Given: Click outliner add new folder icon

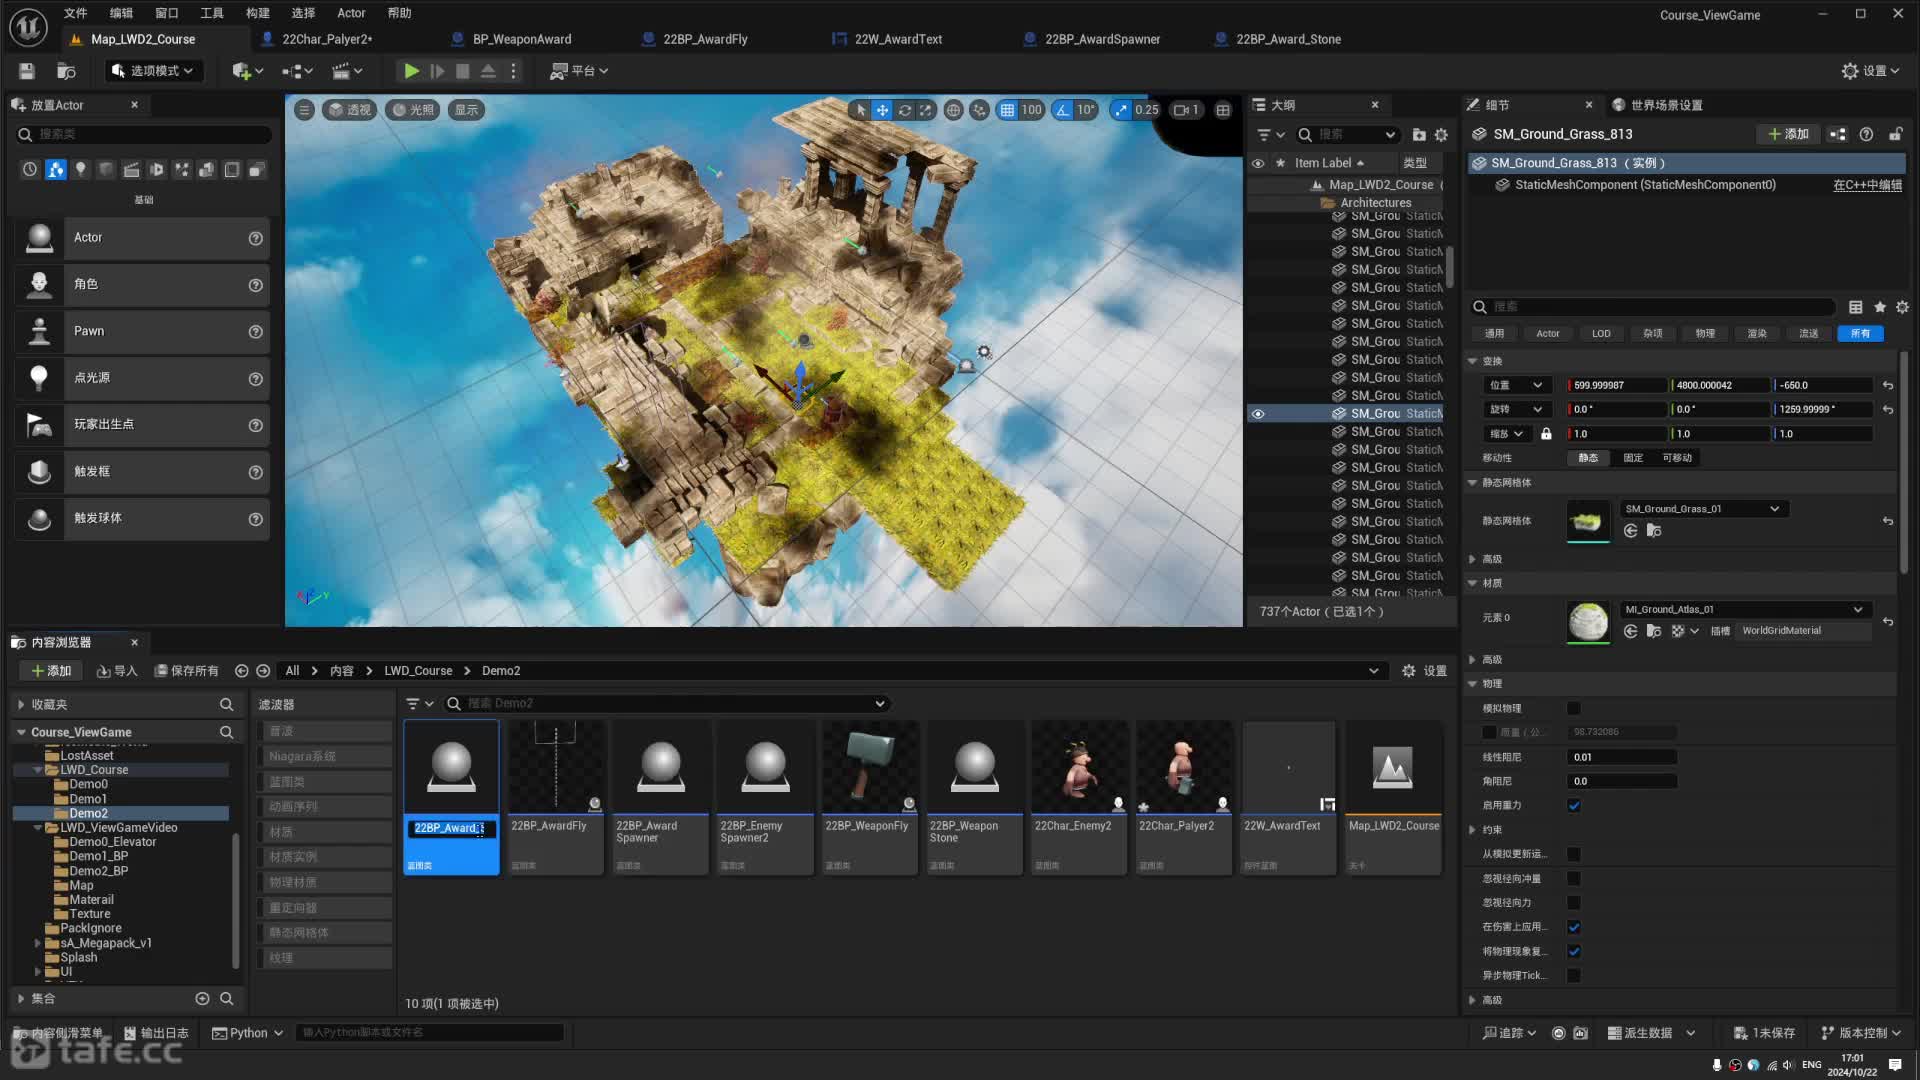Looking at the screenshot, I should [x=1419, y=135].
